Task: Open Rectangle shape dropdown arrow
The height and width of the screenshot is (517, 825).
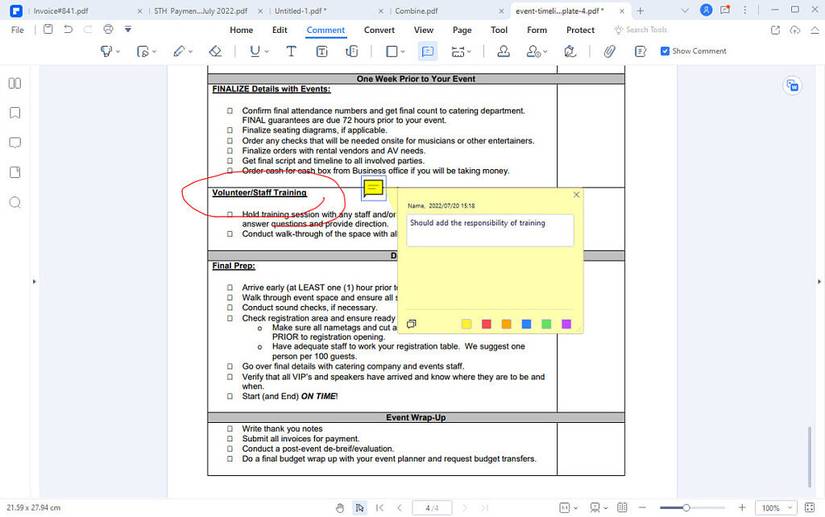Action: (403, 52)
